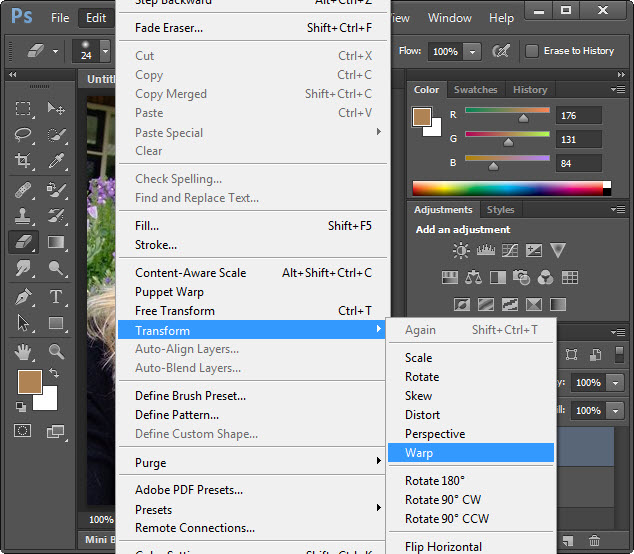The width and height of the screenshot is (634, 554).
Task: Toggle Quick Mask mode
Action: [x=23, y=430]
